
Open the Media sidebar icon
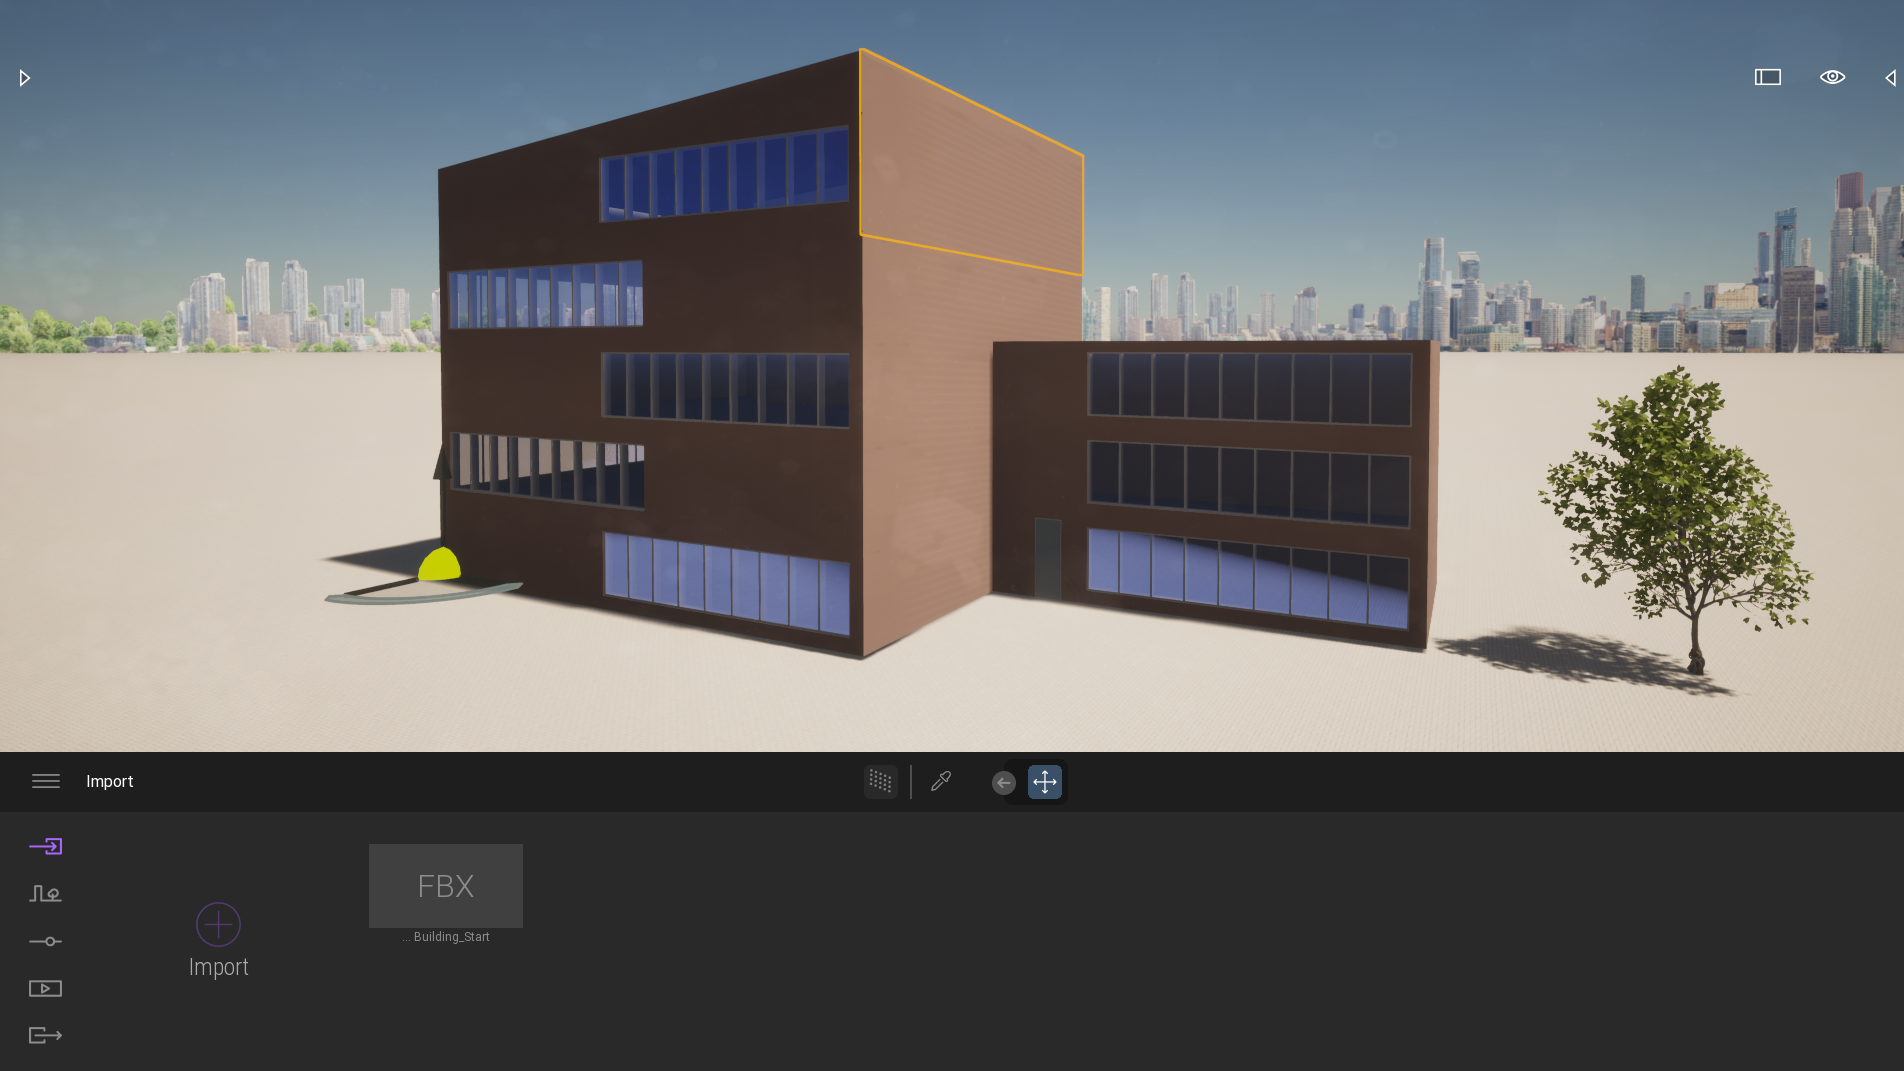(x=46, y=988)
